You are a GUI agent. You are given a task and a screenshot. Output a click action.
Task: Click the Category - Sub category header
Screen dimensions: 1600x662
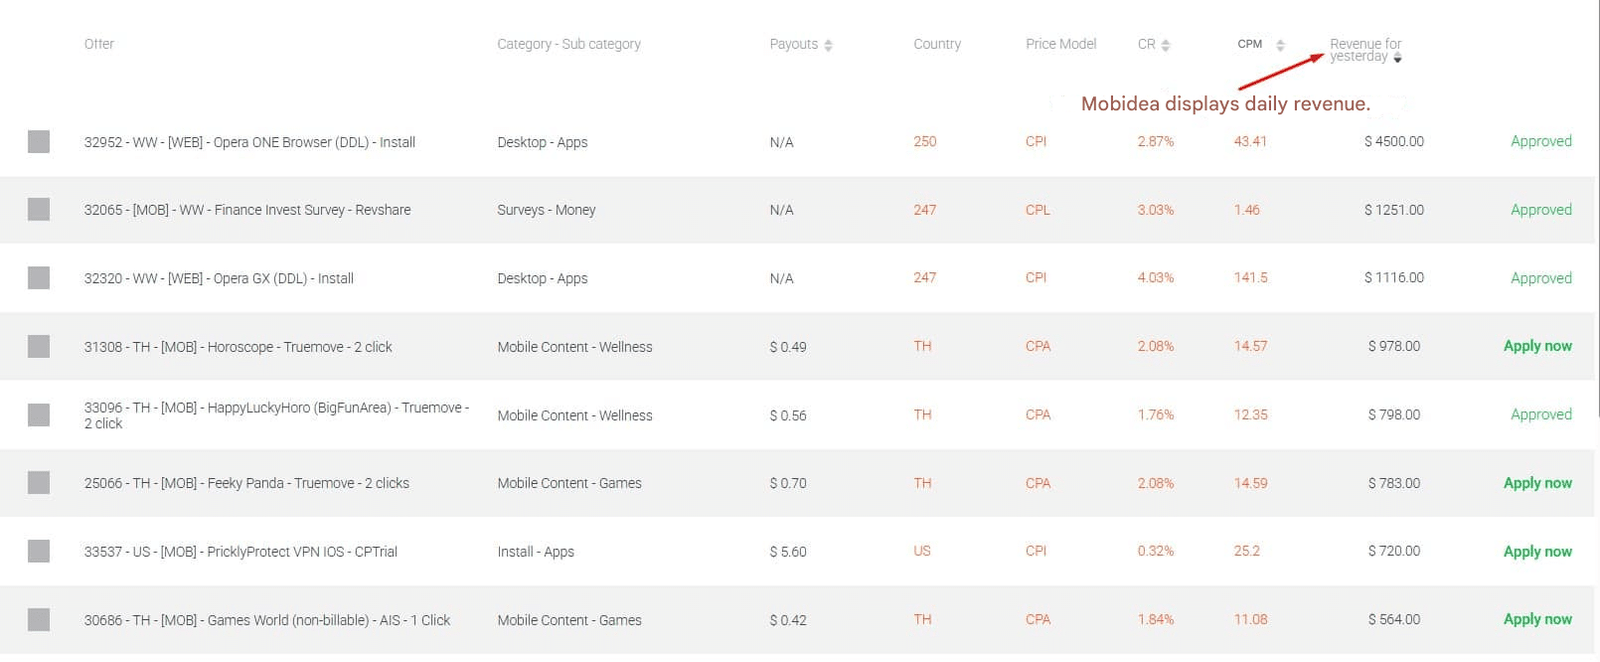[x=568, y=44]
